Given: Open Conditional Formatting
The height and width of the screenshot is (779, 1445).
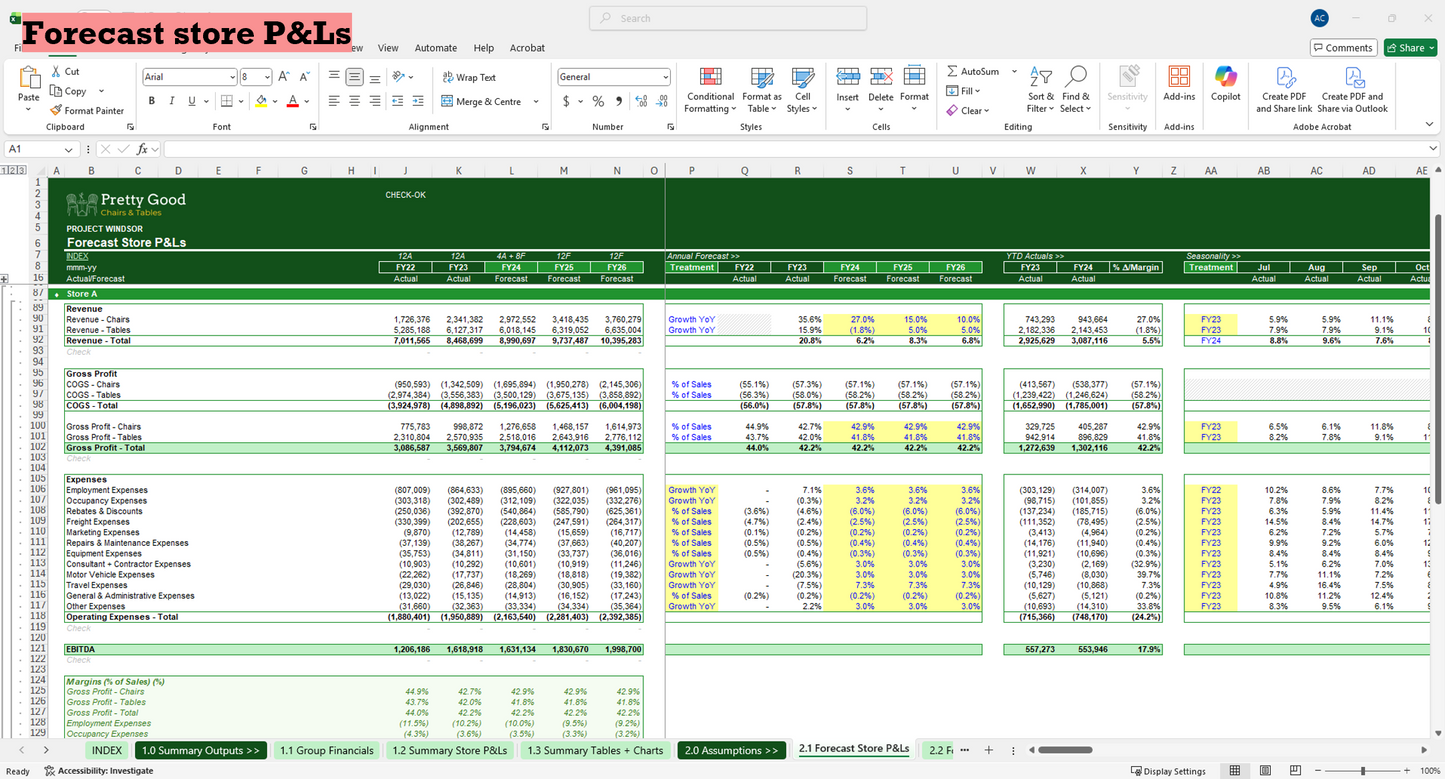Looking at the screenshot, I should 710,88.
